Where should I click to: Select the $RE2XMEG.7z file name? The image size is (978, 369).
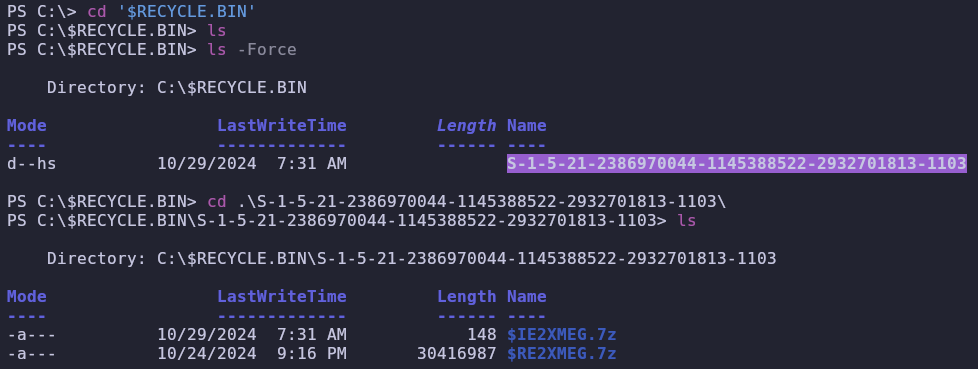click(561, 354)
